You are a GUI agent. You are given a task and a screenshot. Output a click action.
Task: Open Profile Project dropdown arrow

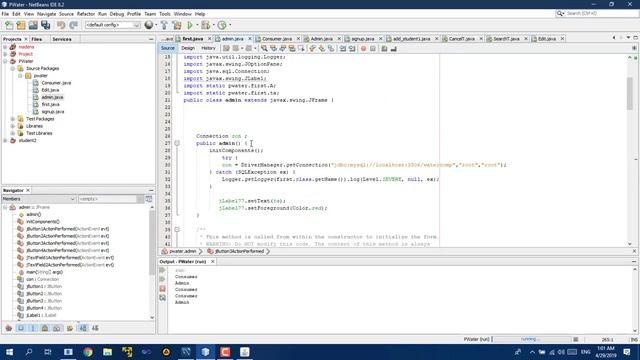(229, 25)
